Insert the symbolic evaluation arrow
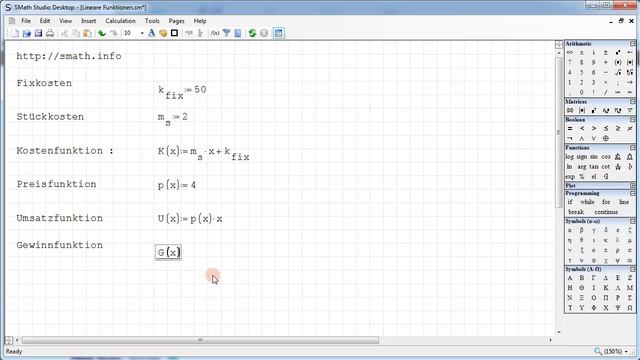The image size is (640, 360). point(630,82)
